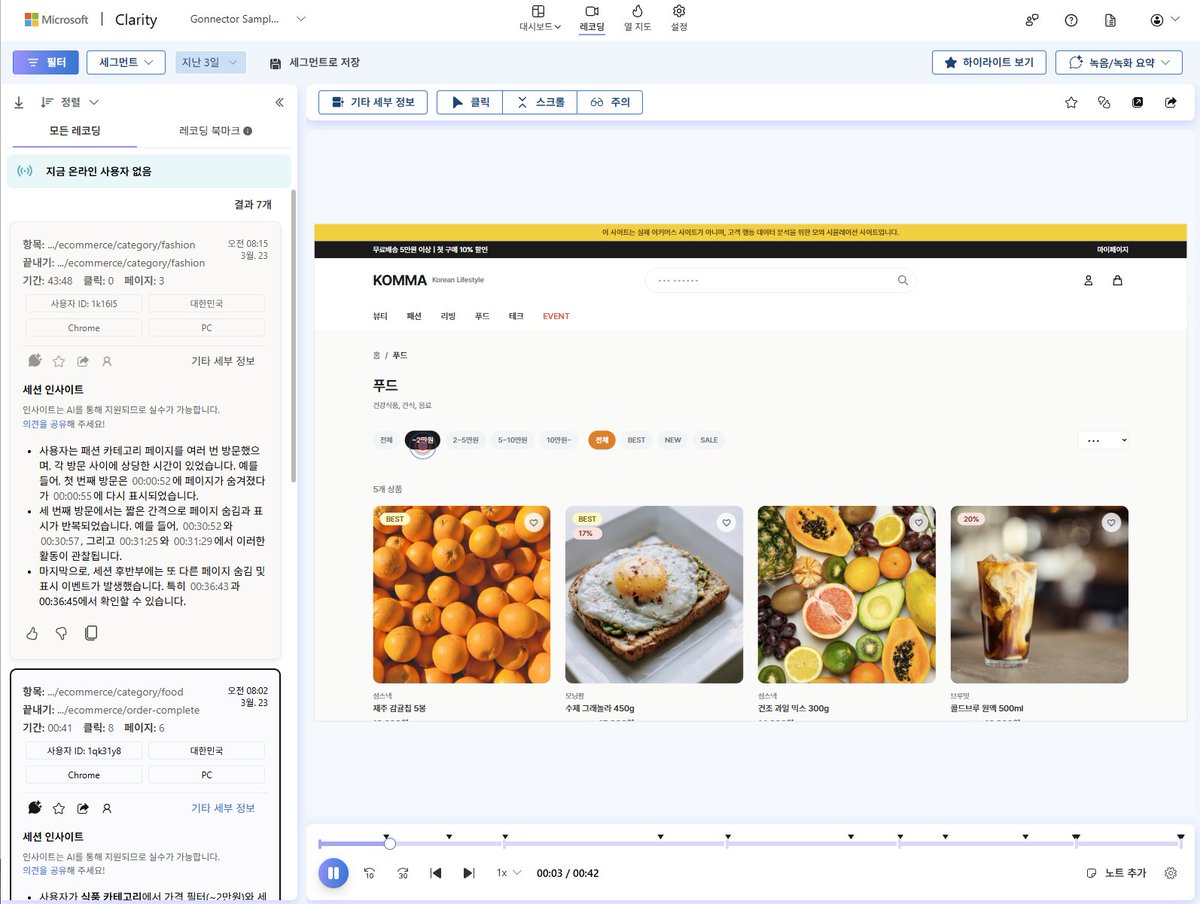
Task: Star the fashion category recording card
Action: (x=59, y=361)
